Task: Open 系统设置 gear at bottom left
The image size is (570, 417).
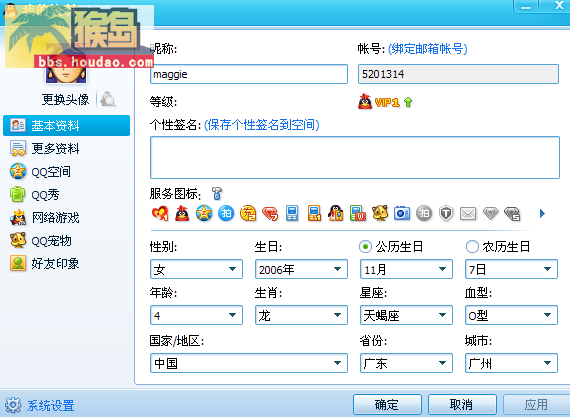Action: point(13,405)
